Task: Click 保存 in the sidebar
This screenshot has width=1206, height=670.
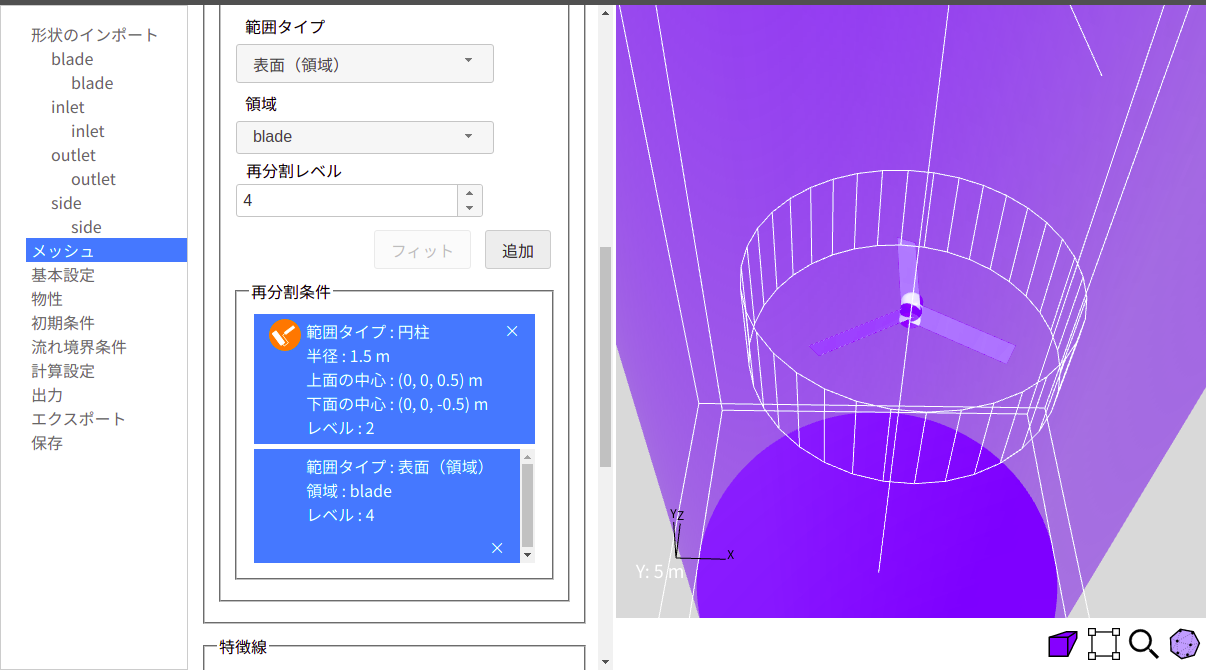Action: pyautogui.click(x=47, y=443)
